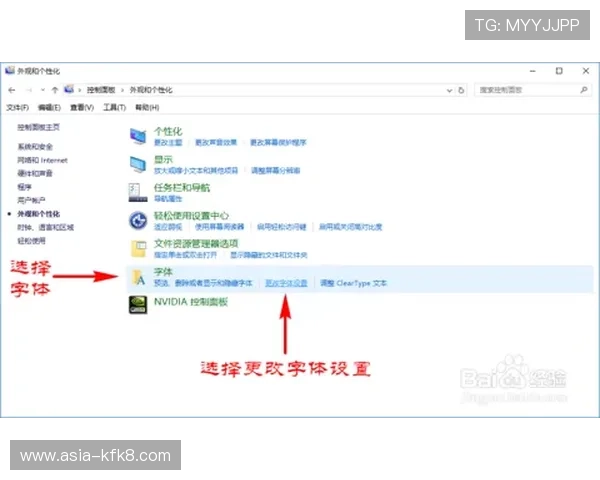Go back with the back arrow

[x=11, y=90]
